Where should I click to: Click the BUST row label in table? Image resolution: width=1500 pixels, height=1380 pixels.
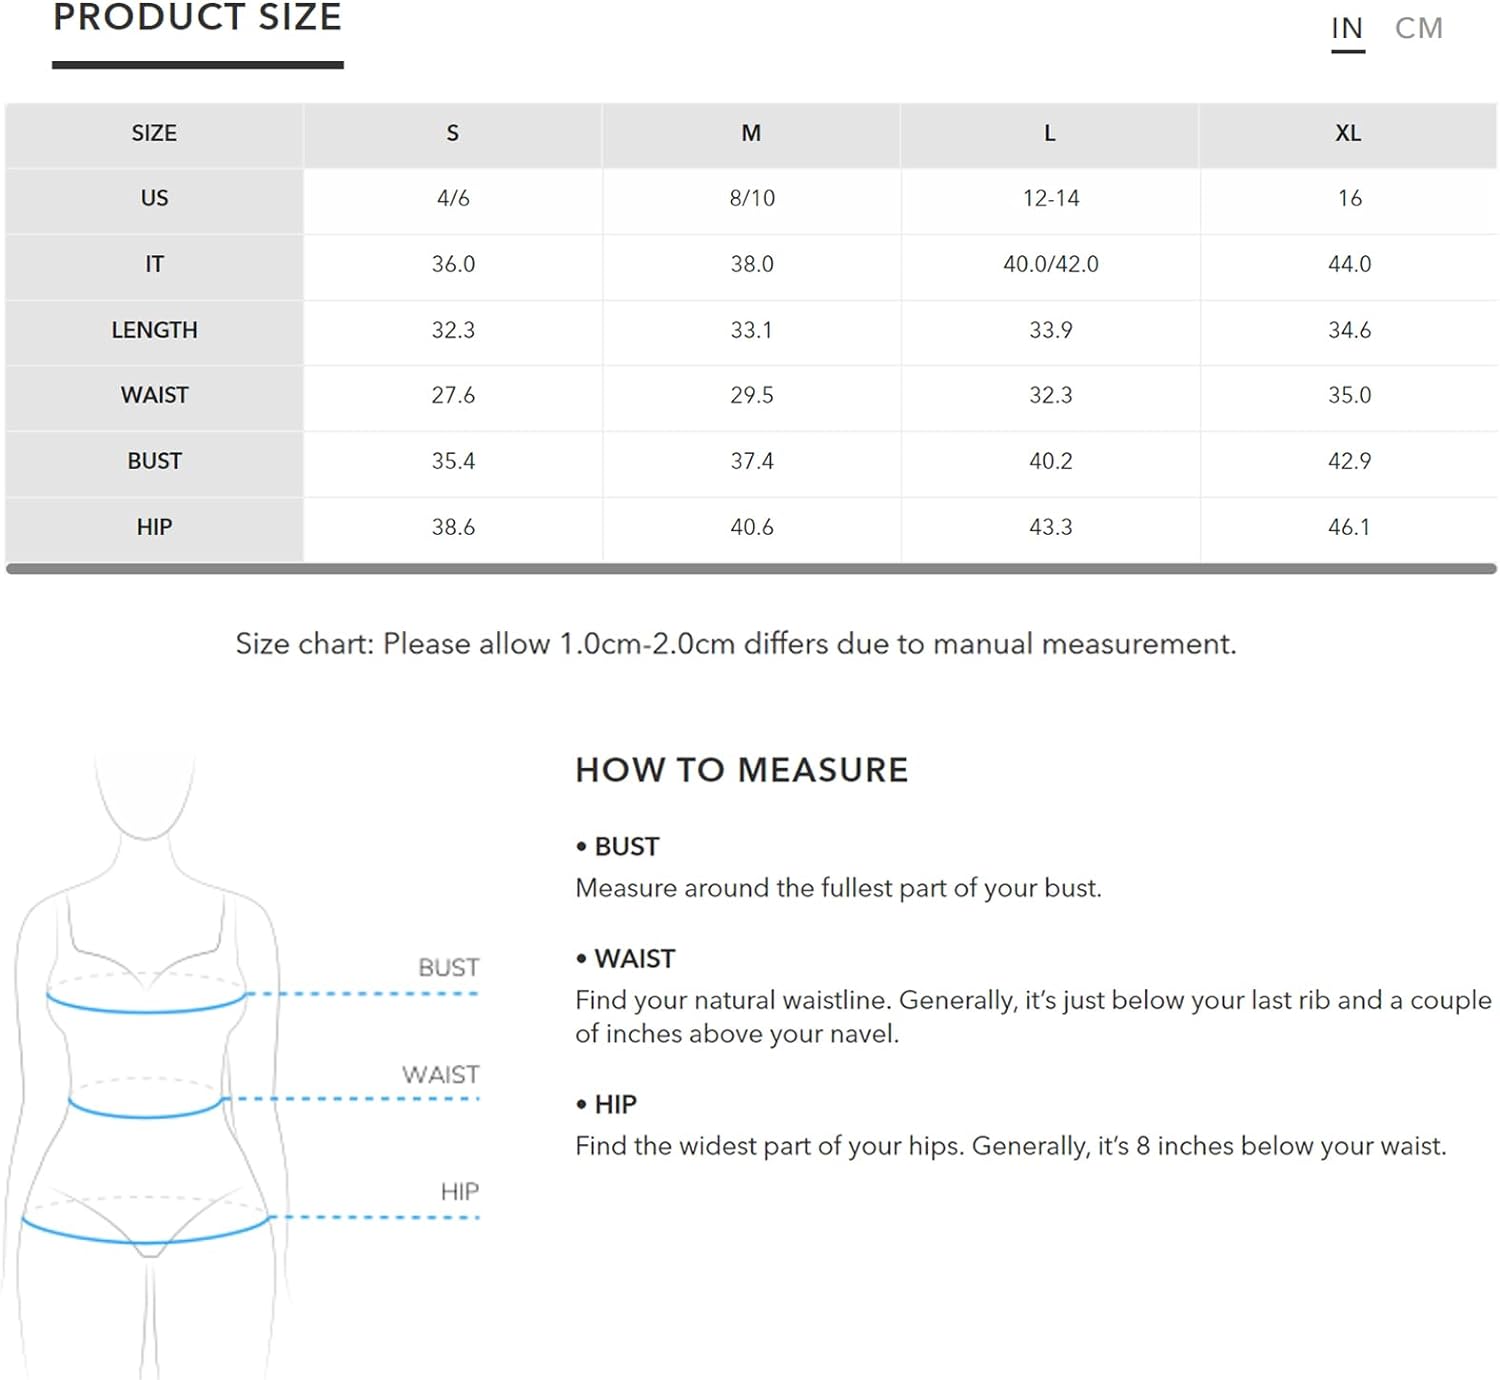(x=154, y=461)
